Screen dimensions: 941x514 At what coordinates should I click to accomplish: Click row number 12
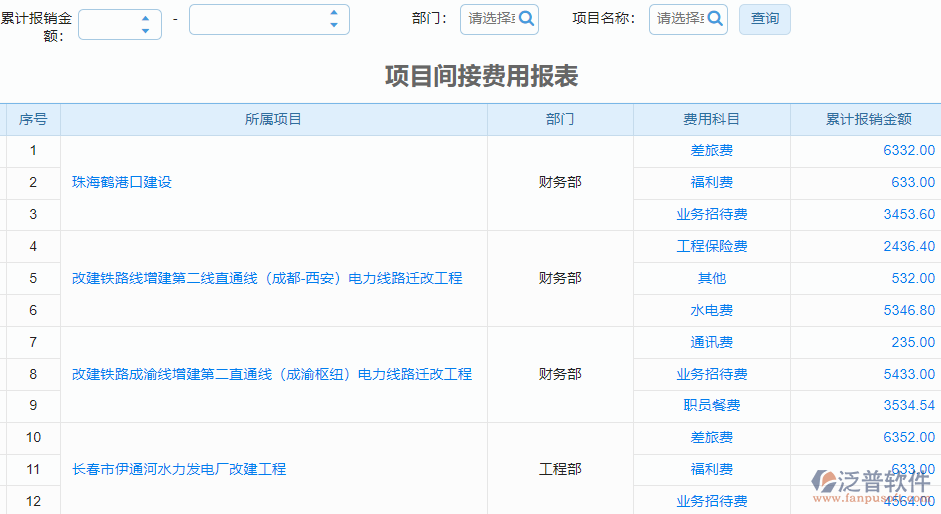(x=33, y=501)
